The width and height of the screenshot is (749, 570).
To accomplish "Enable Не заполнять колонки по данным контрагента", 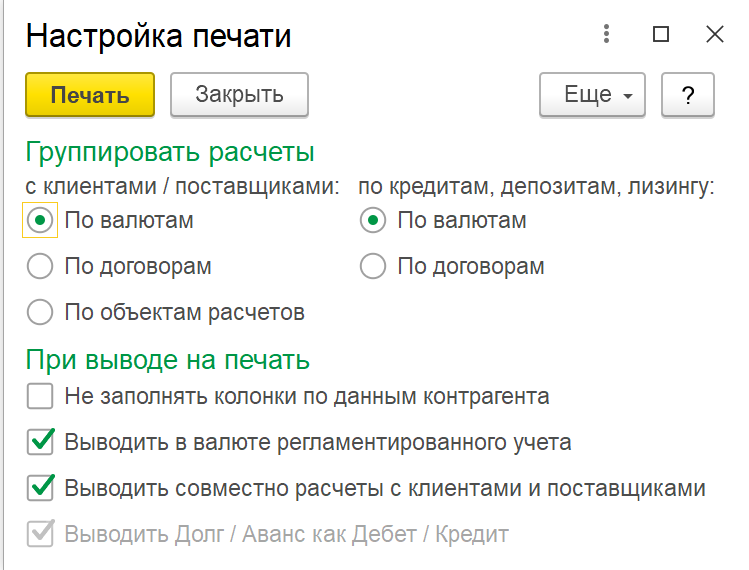I will (40, 396).
